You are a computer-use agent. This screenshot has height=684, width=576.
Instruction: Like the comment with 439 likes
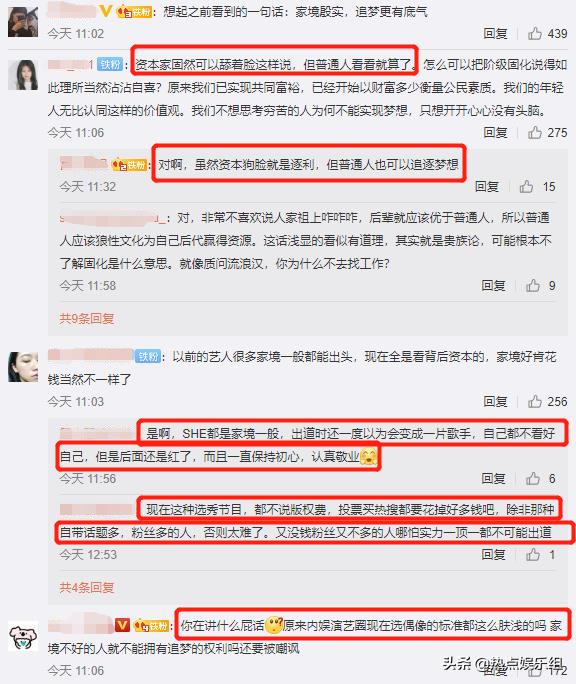tap(535, 34)
